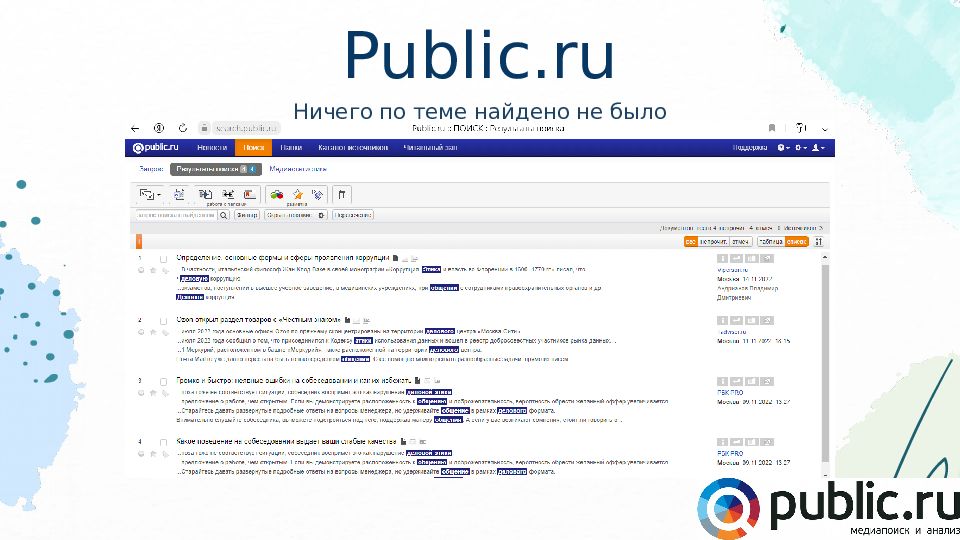Open Читальный зал in the navigation bar
The height and width of the screenshot is (540, 960).
[430, 148]
